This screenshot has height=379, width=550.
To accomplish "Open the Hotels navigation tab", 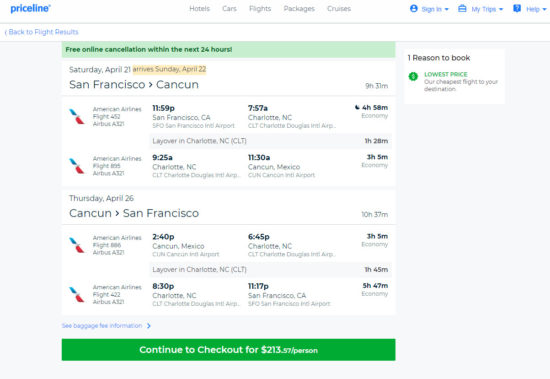I will (199, 9).
